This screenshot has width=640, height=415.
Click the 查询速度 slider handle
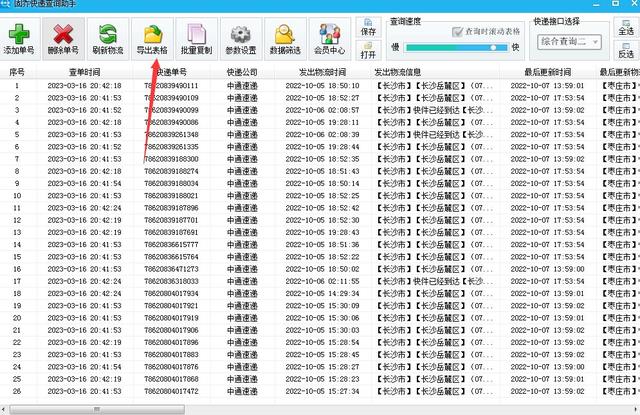click(493, 47)
